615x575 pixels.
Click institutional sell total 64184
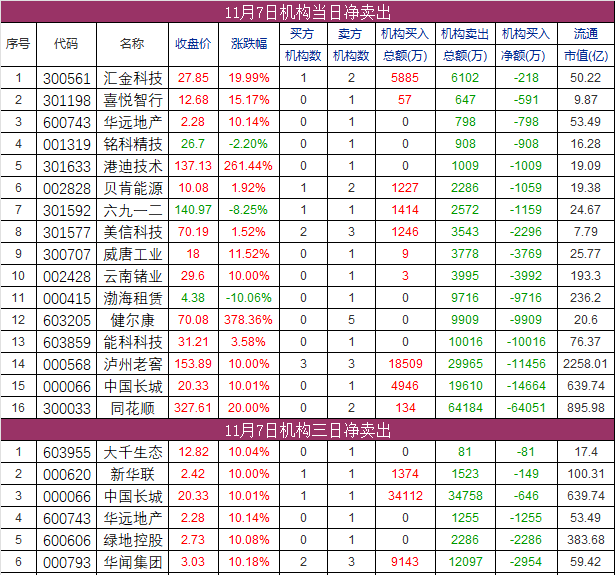pyautogui.click(x=465, y=408)
